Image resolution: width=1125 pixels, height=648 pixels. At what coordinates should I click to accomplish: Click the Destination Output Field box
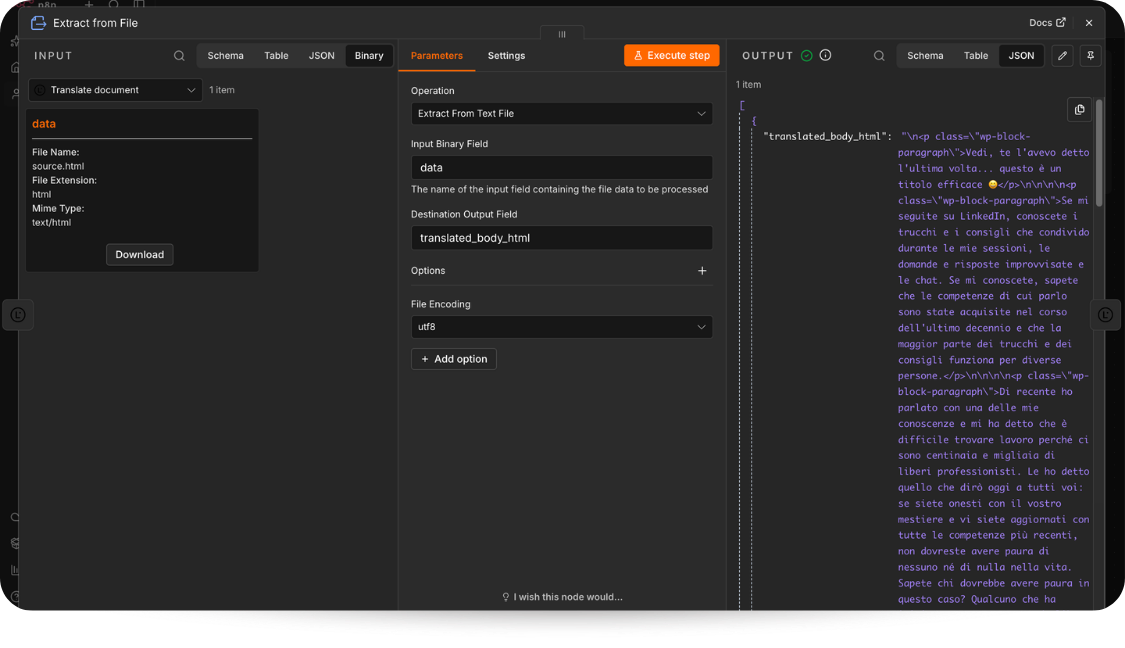pyautogui.click(x=562, y=238)
